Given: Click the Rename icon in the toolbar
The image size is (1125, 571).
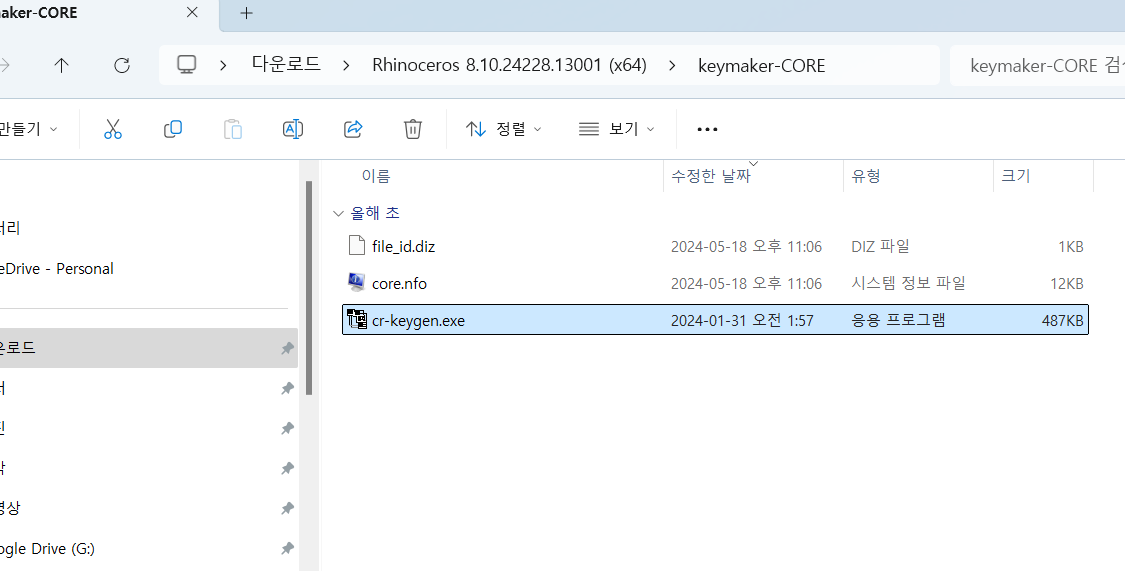Looking at the screenshot, I should tap(293, 129).
